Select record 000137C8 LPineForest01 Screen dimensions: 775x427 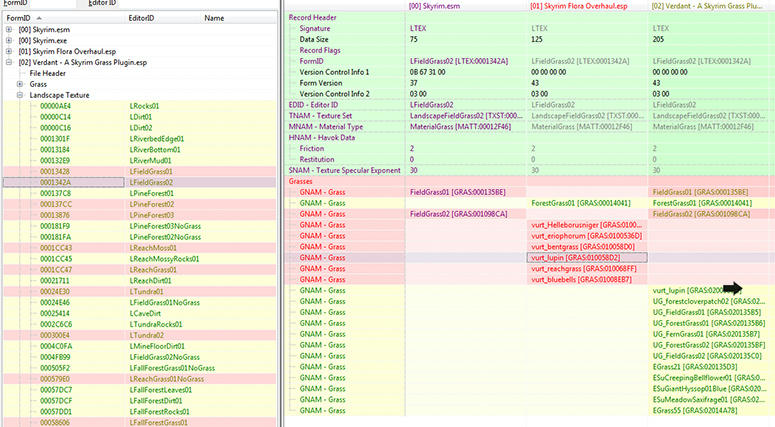[139, 193]
